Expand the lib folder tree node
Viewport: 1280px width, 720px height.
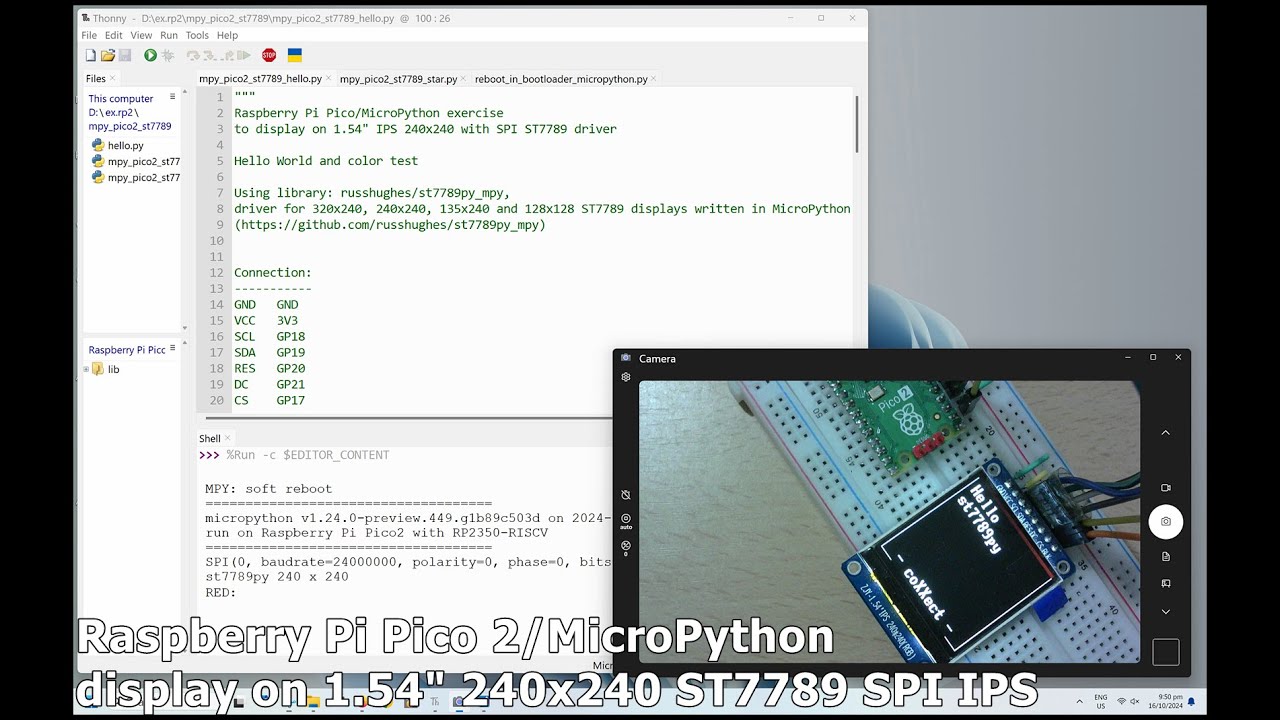click(87, 369)
